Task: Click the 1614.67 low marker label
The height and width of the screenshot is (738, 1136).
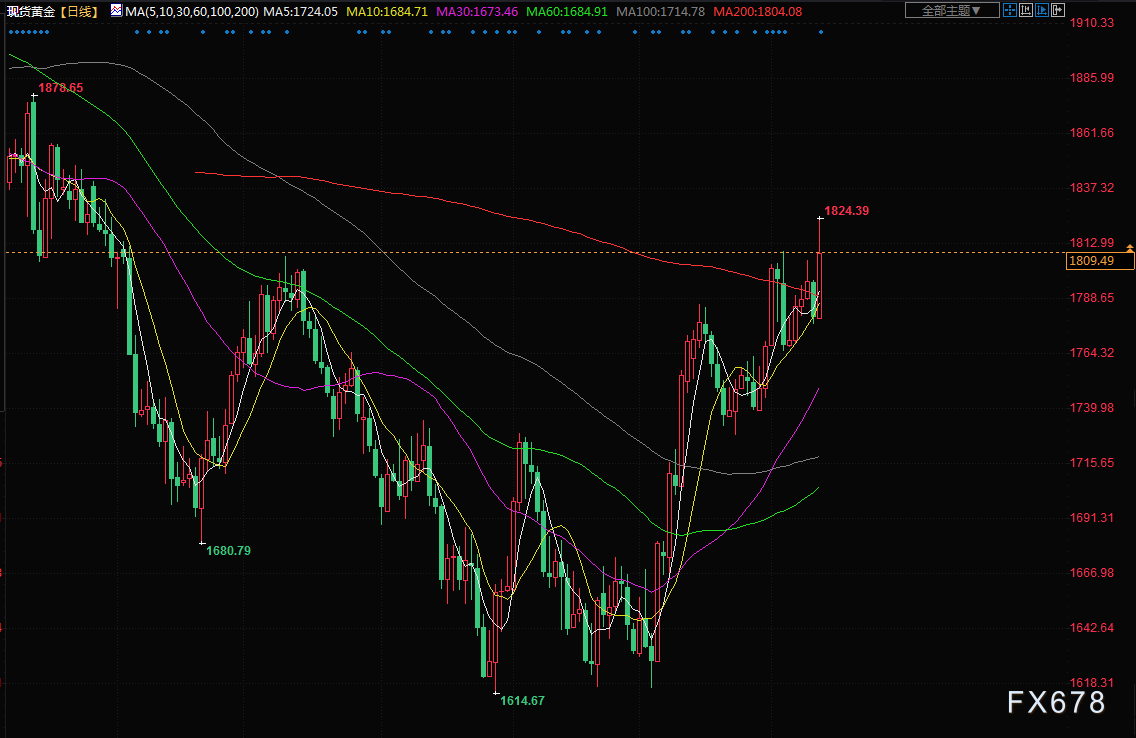Action: (x=522, y=700)
